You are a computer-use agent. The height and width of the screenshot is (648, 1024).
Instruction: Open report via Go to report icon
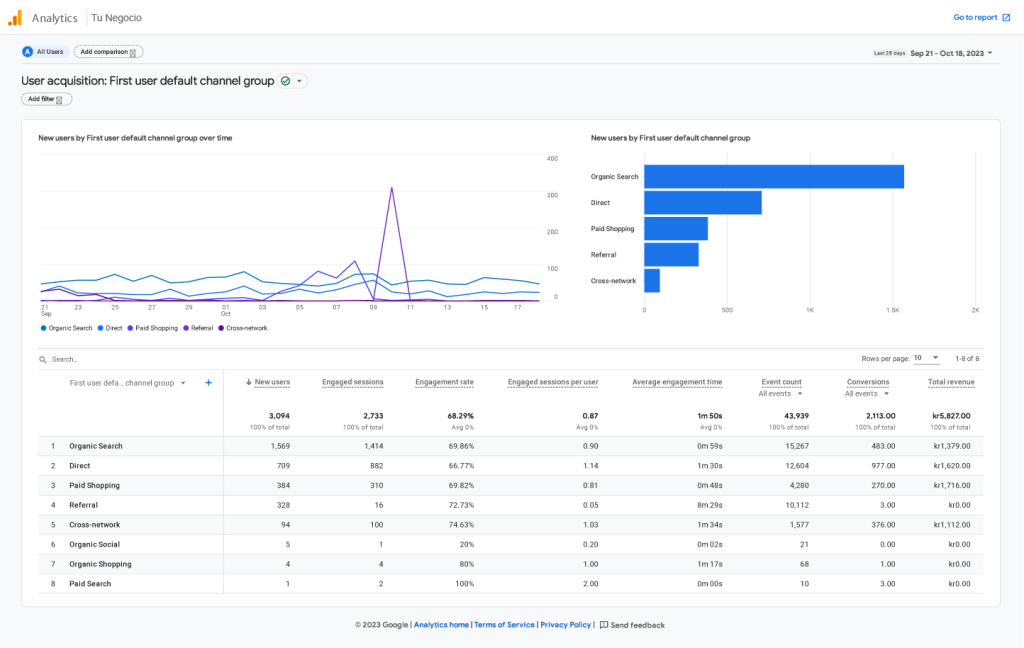click(1006, 17)
